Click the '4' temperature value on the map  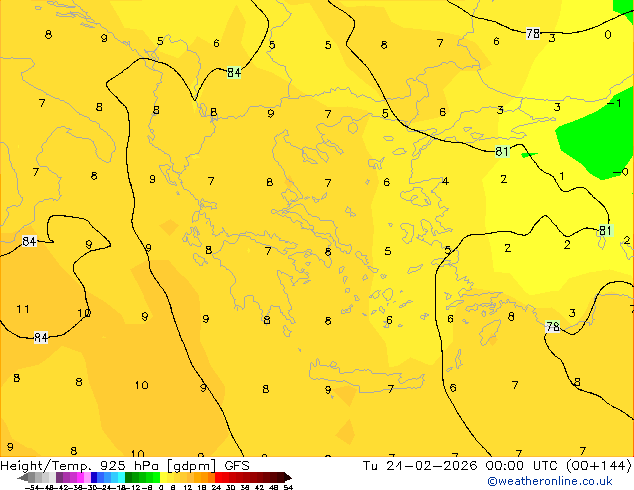click(445, 181)
